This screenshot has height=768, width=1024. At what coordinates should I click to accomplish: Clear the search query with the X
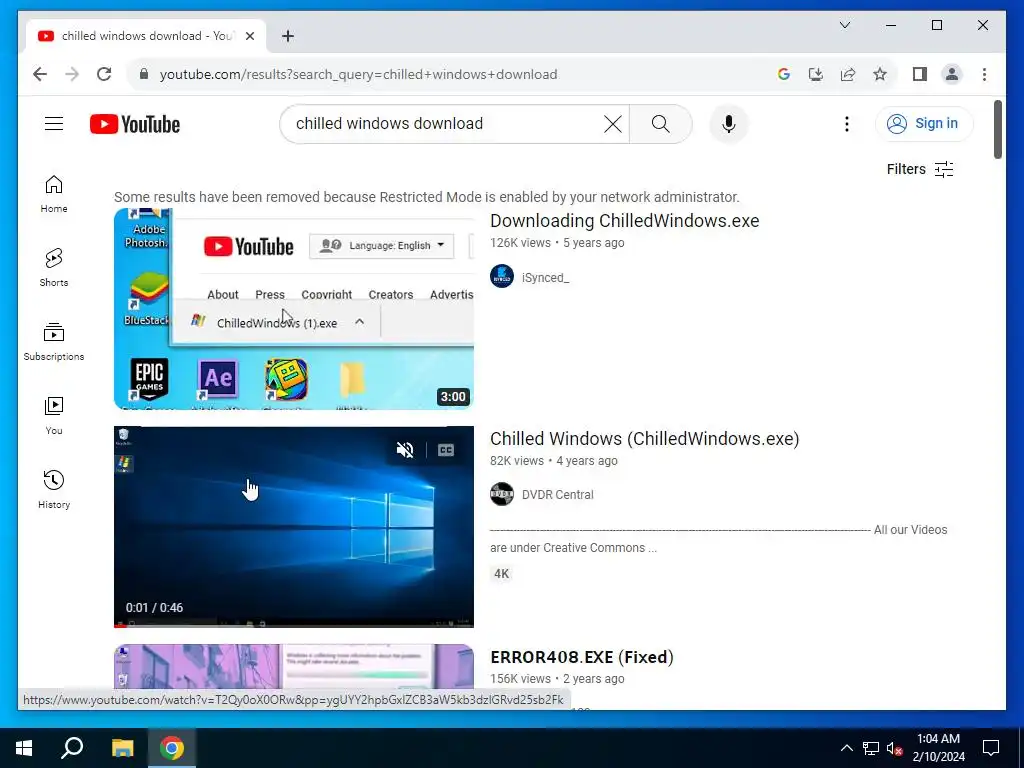point(613,123)
